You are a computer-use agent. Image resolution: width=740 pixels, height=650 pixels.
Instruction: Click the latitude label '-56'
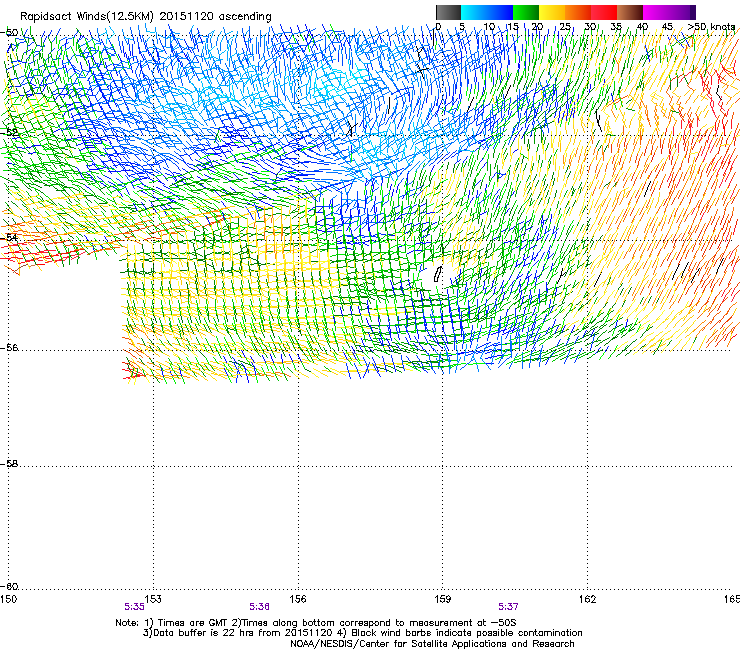pyautogui.click(x=10, y=347)
